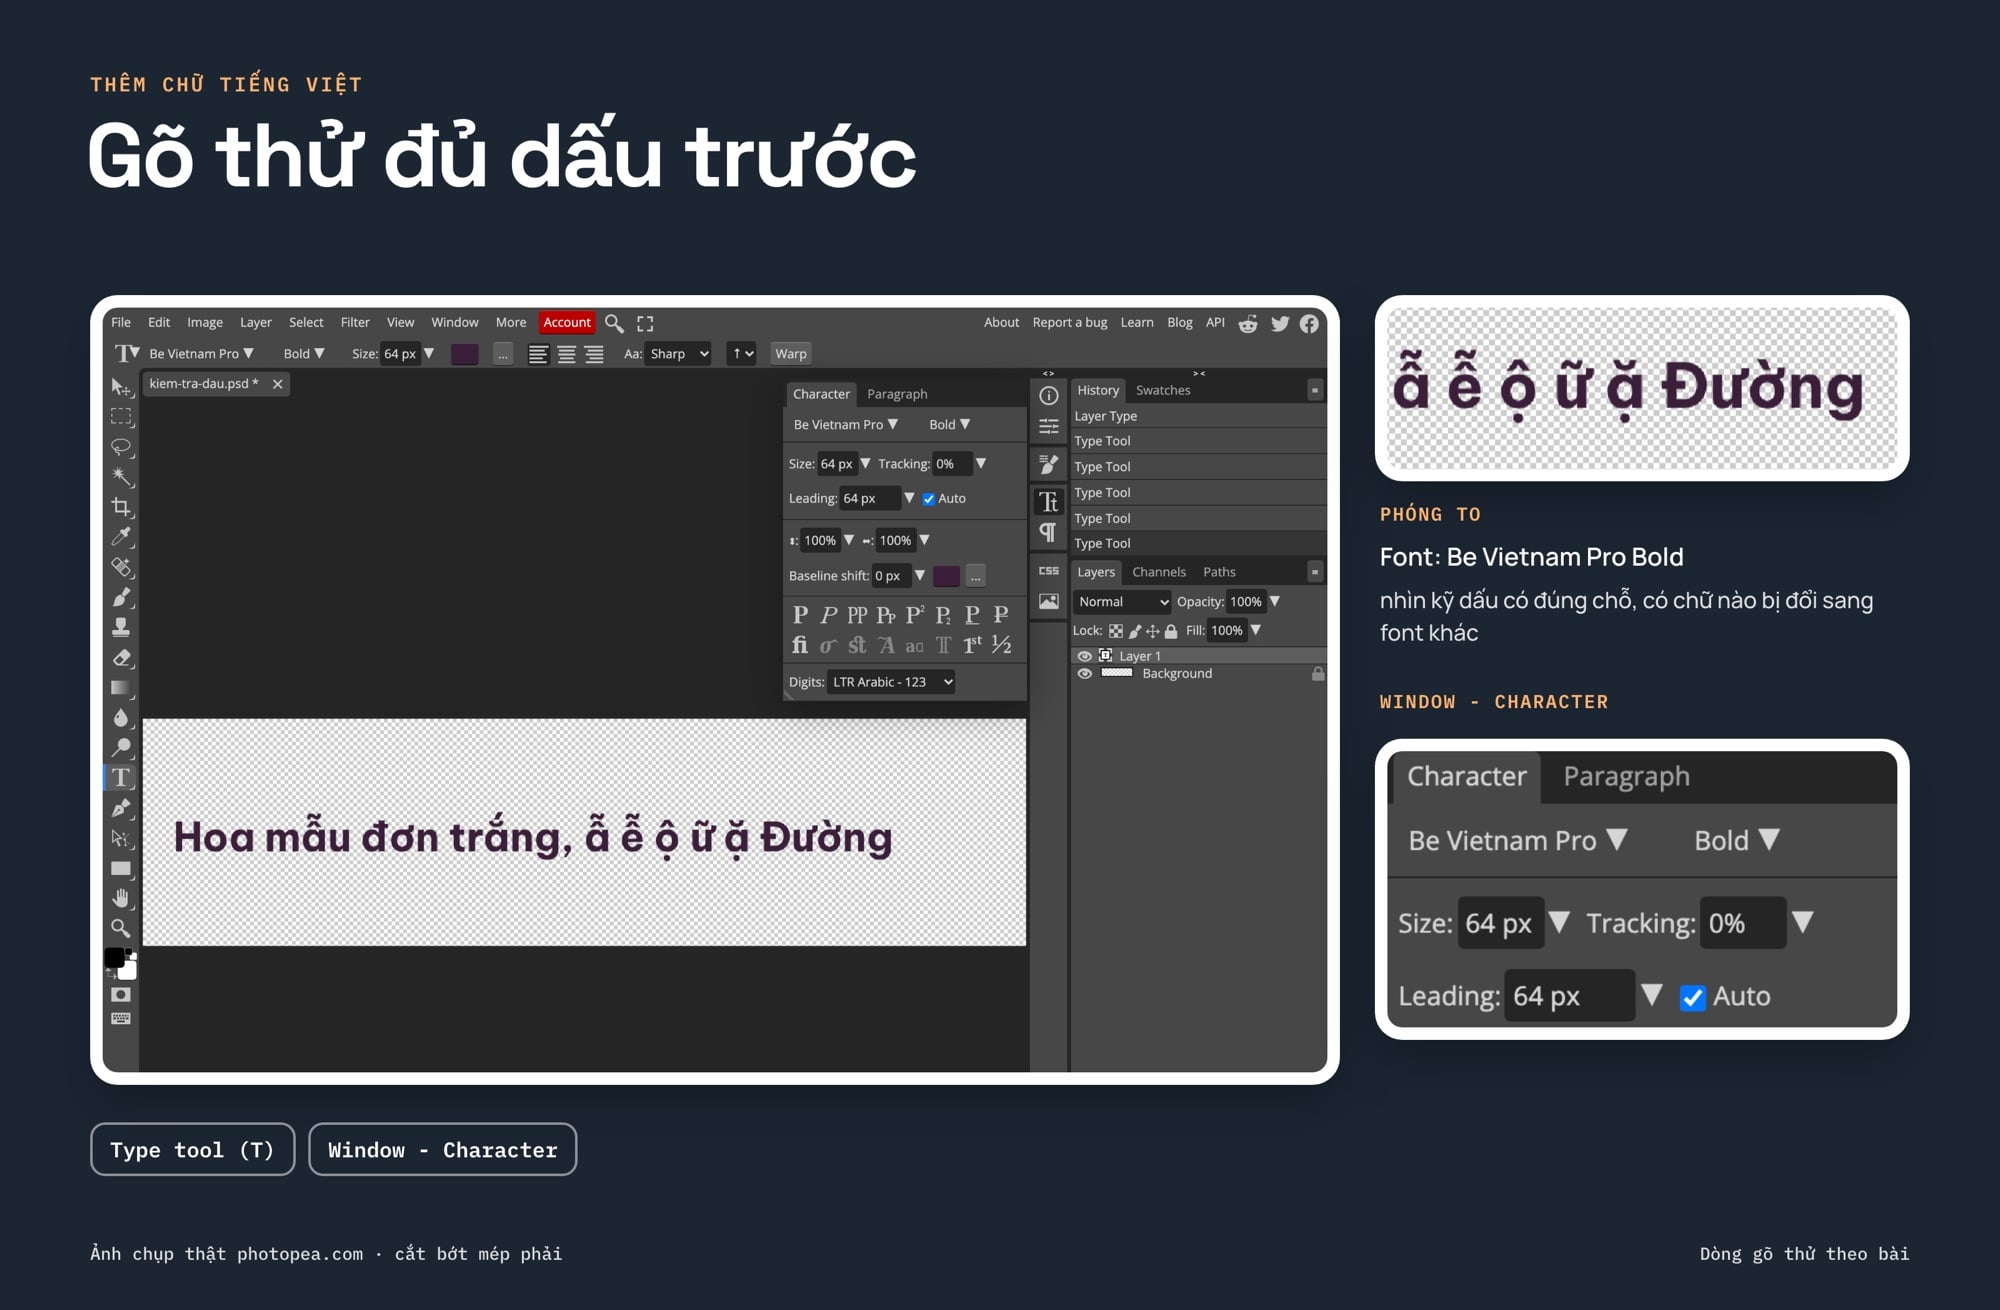The width and height of the screenshot is (2000, 1310).
Task: Open the Digits LTR Arabic dropdown
Action: click(892, 682)
